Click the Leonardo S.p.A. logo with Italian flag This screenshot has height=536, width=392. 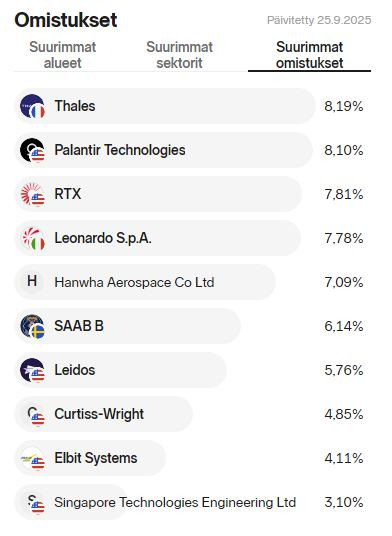[32, 238]
